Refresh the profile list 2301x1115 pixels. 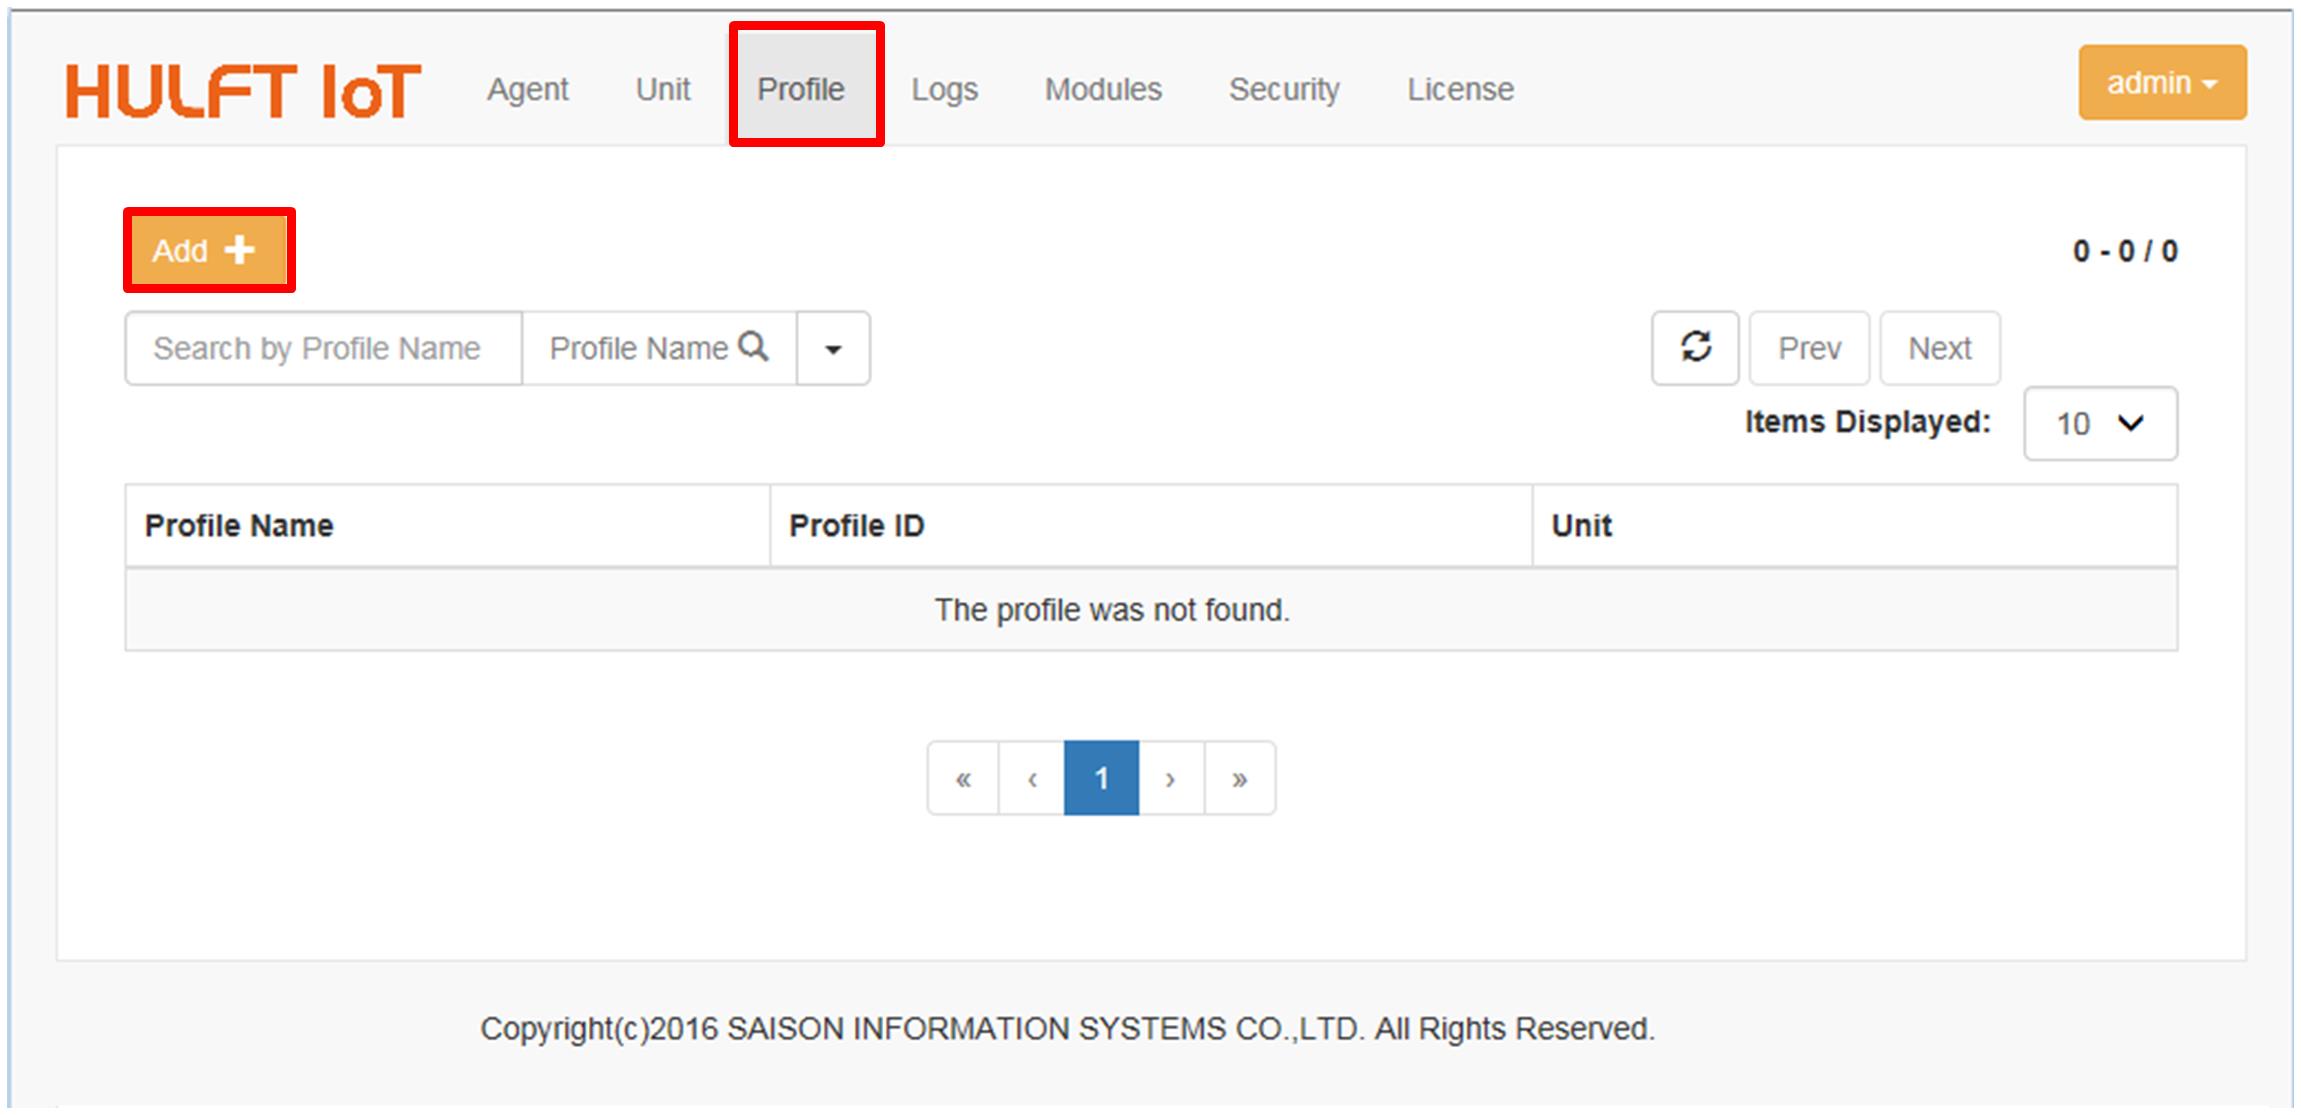tap(1695, 348)
